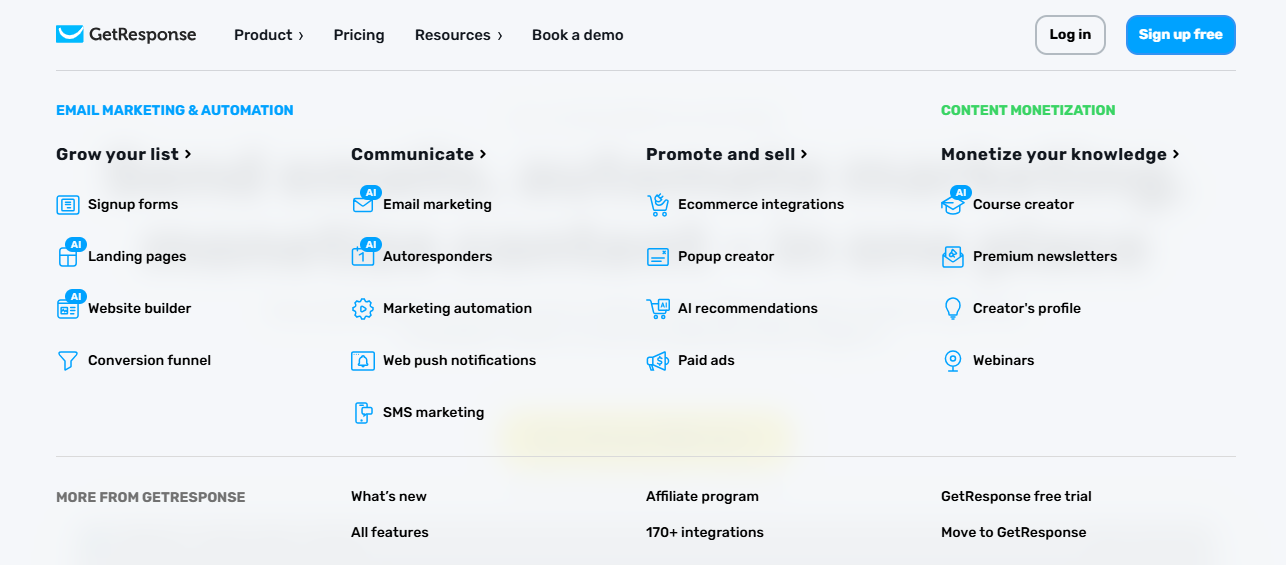Click the Webinars webcam icon
Image resolution: width=1286 pixels, height=565 pixels.
point(953,361)
